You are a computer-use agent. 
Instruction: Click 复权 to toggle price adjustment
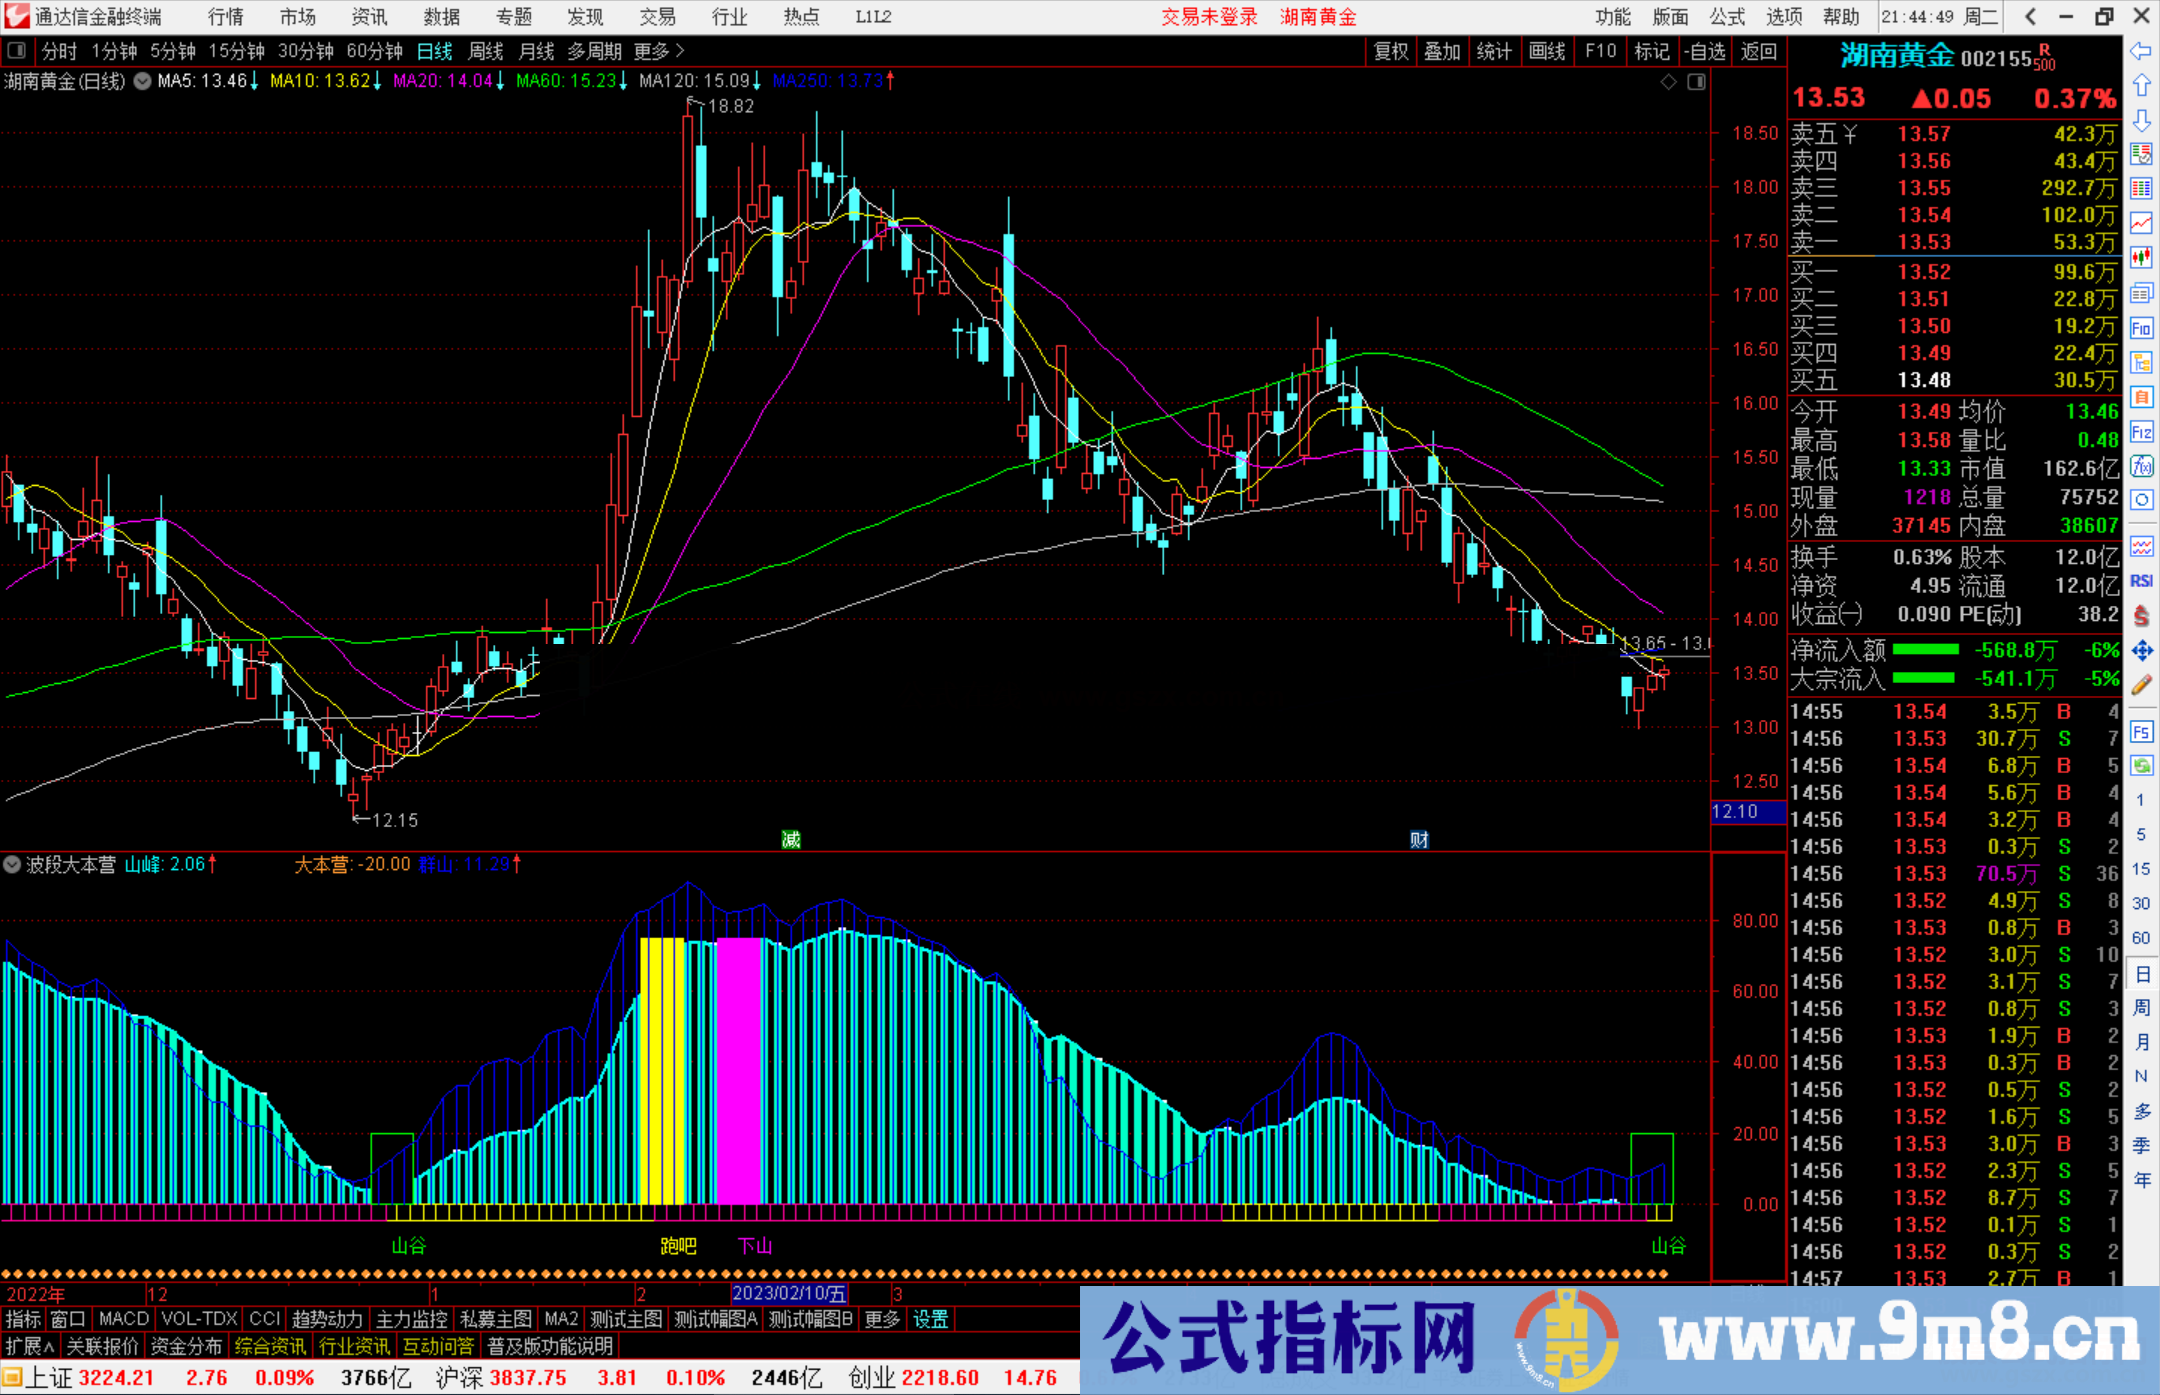point(1391,50)
